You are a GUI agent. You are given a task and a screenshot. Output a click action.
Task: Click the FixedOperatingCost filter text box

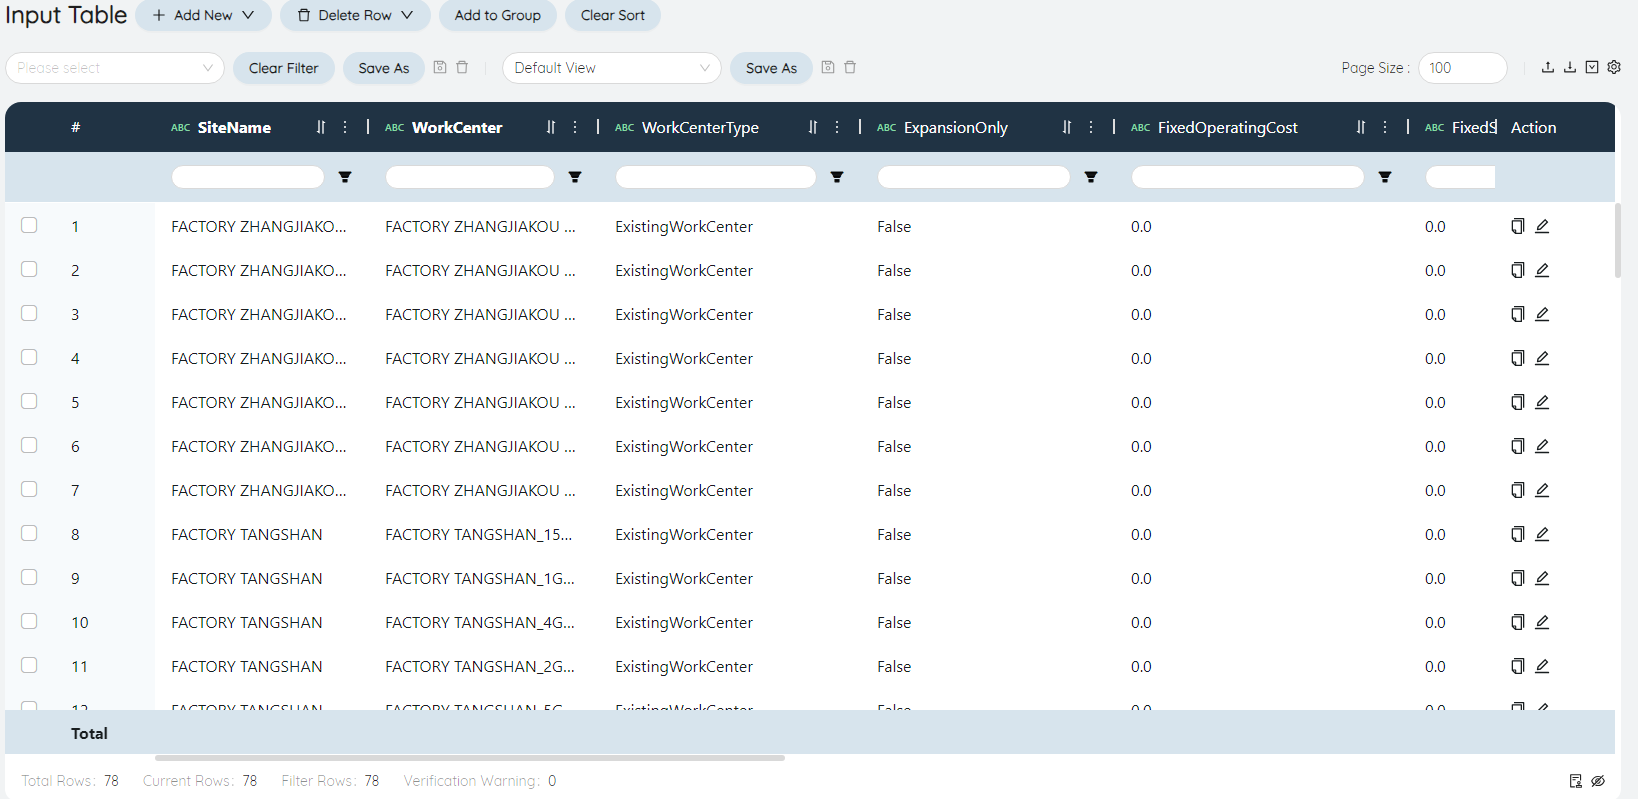1248,177
